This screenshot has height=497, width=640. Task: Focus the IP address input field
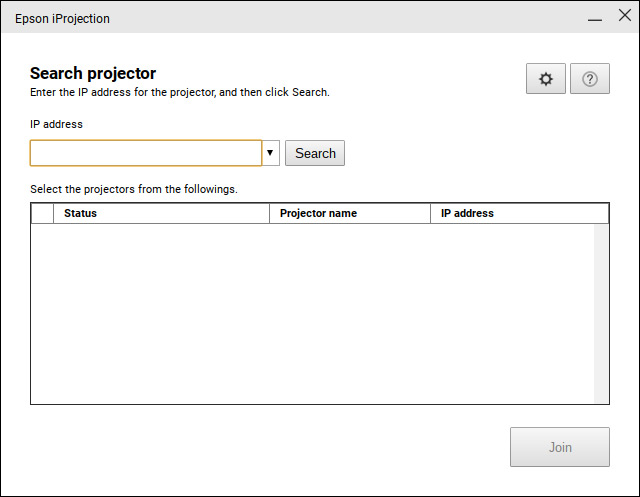point(146,153)
